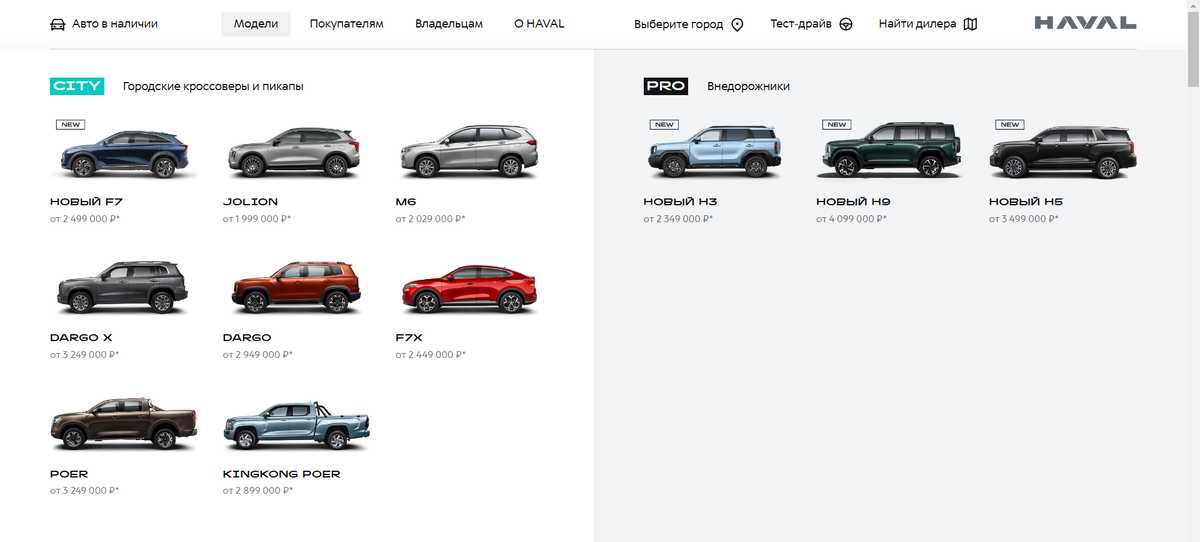Open the Покупателям menu
Image resolution: width=1200 pixels, height=542 pixels.
tap(347, 24)
